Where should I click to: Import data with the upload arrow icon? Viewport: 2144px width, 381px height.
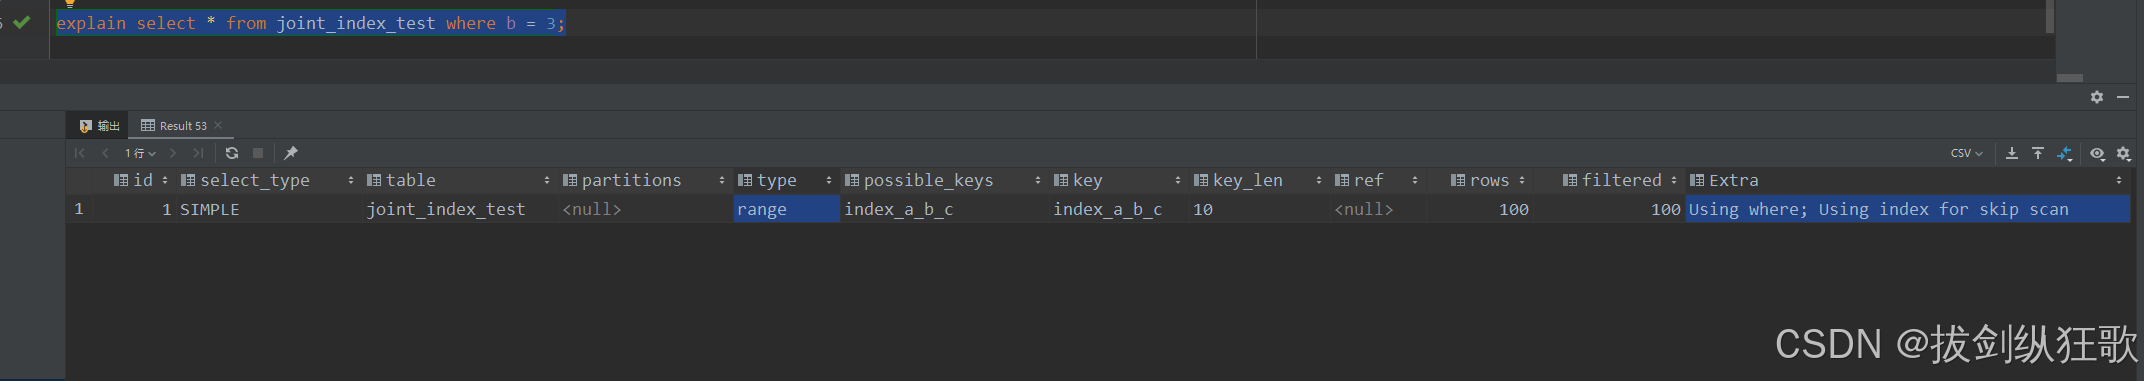[2038, 153]
